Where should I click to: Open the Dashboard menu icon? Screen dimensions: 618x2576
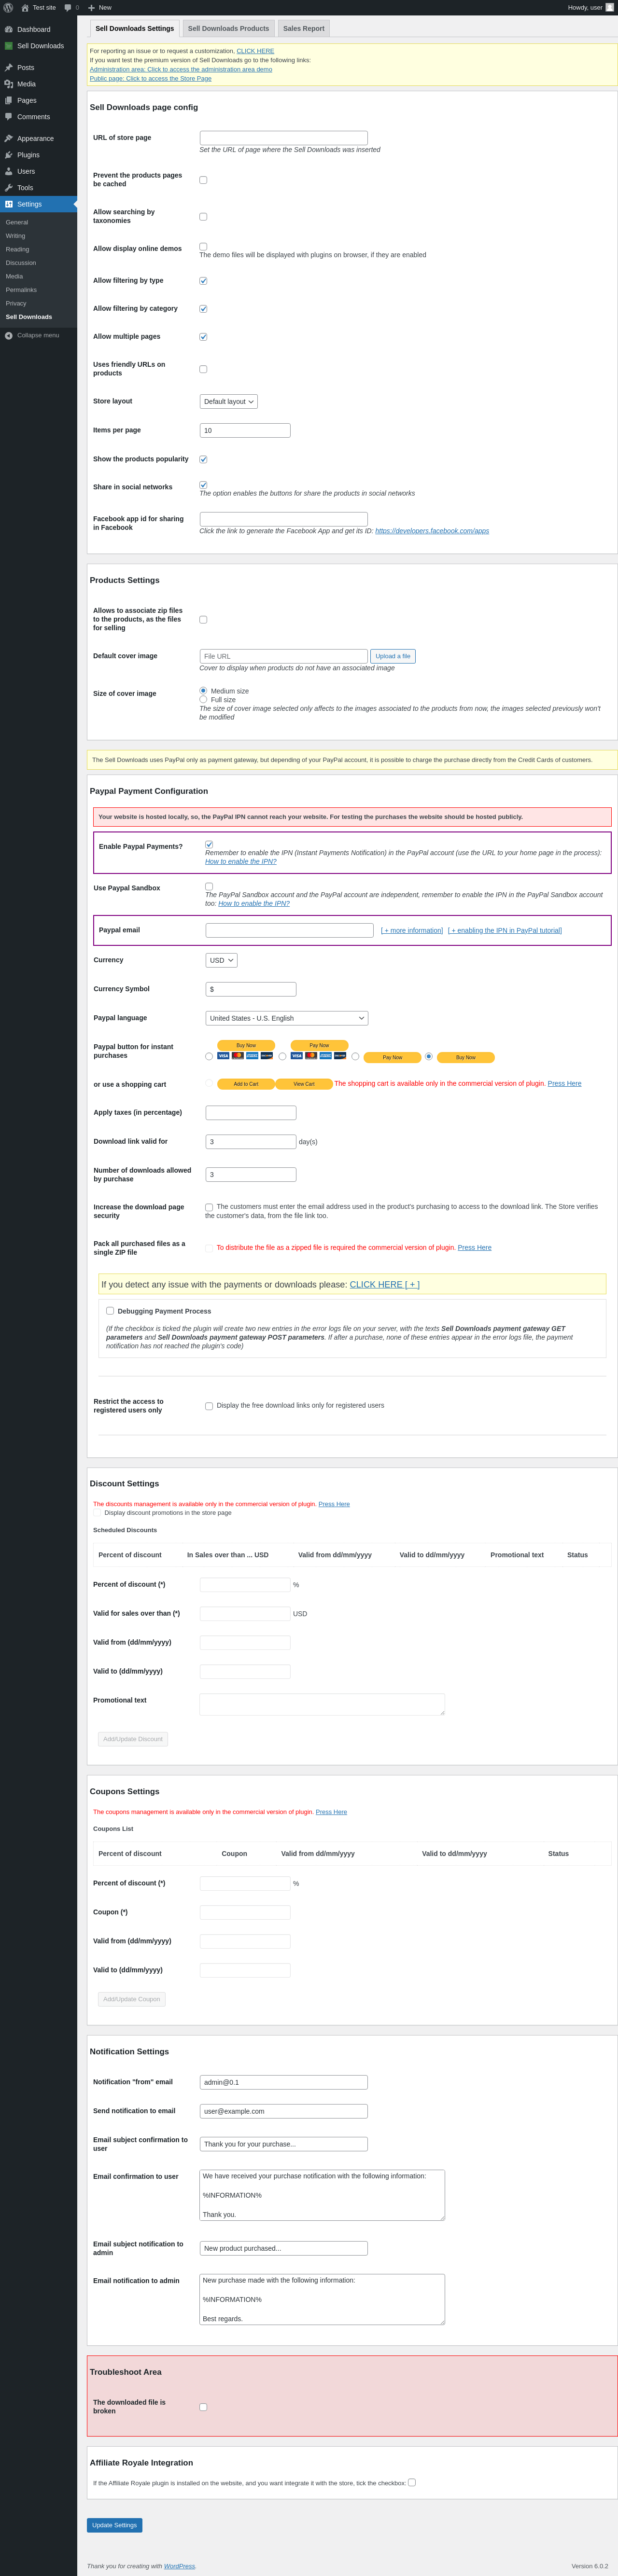click(x=9, y=29)
